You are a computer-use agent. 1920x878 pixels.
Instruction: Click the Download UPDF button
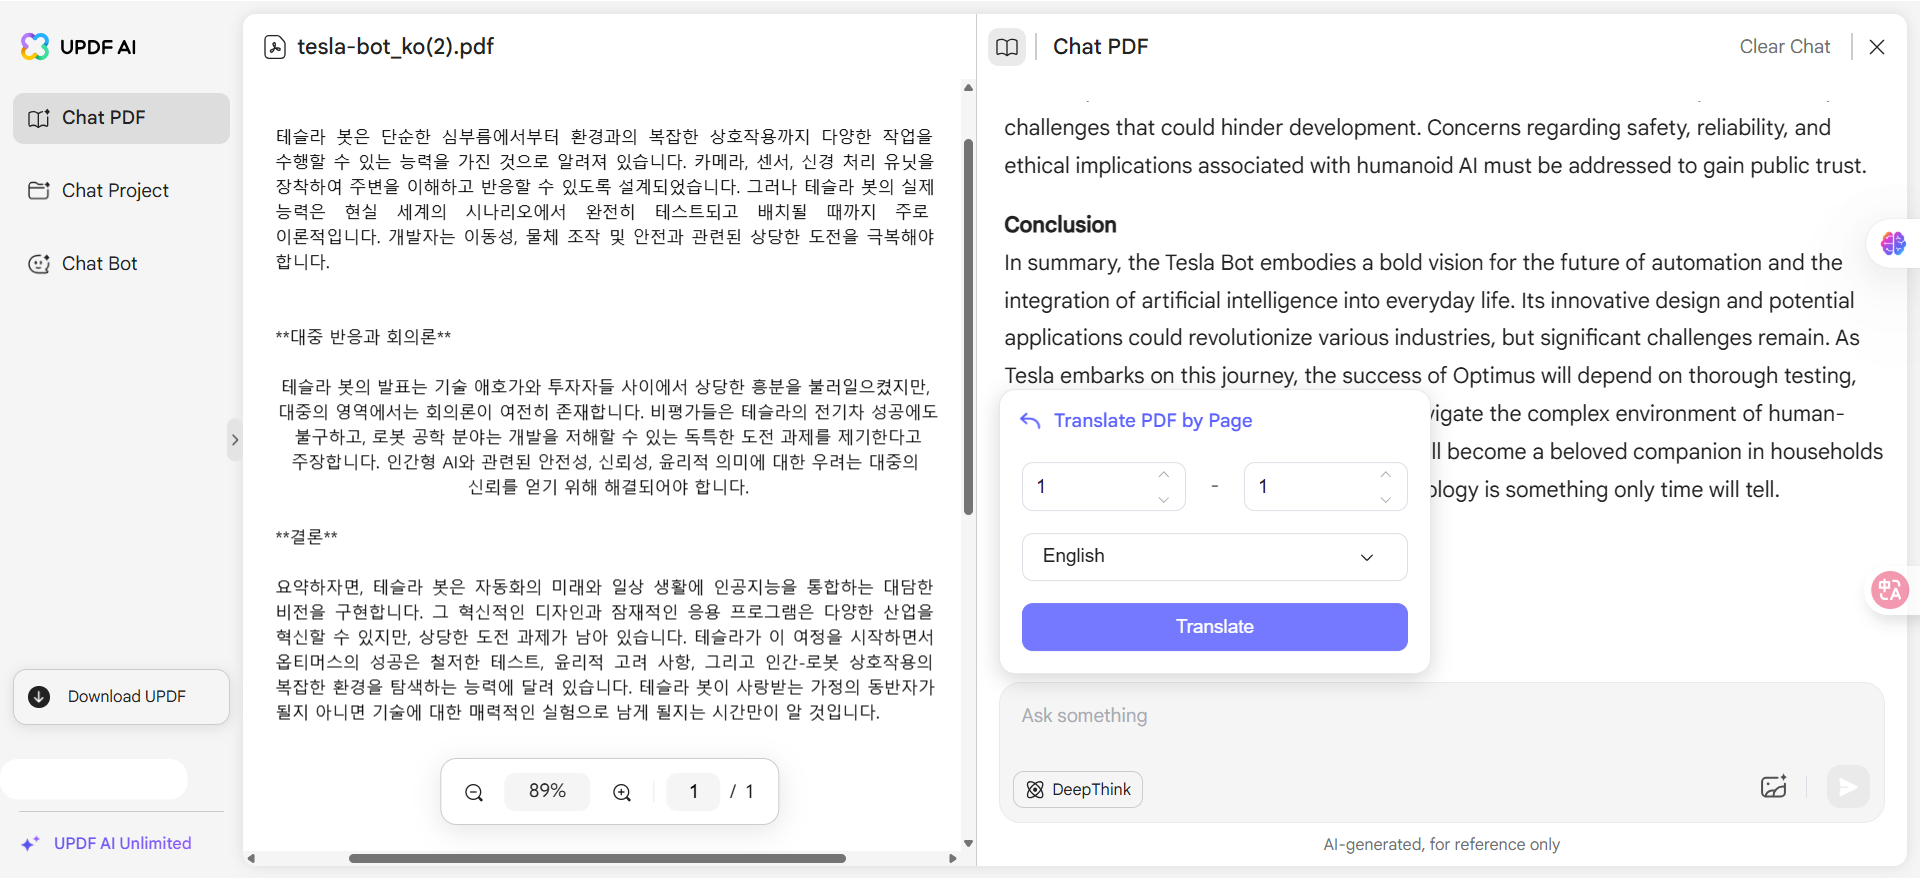(121, 697)
